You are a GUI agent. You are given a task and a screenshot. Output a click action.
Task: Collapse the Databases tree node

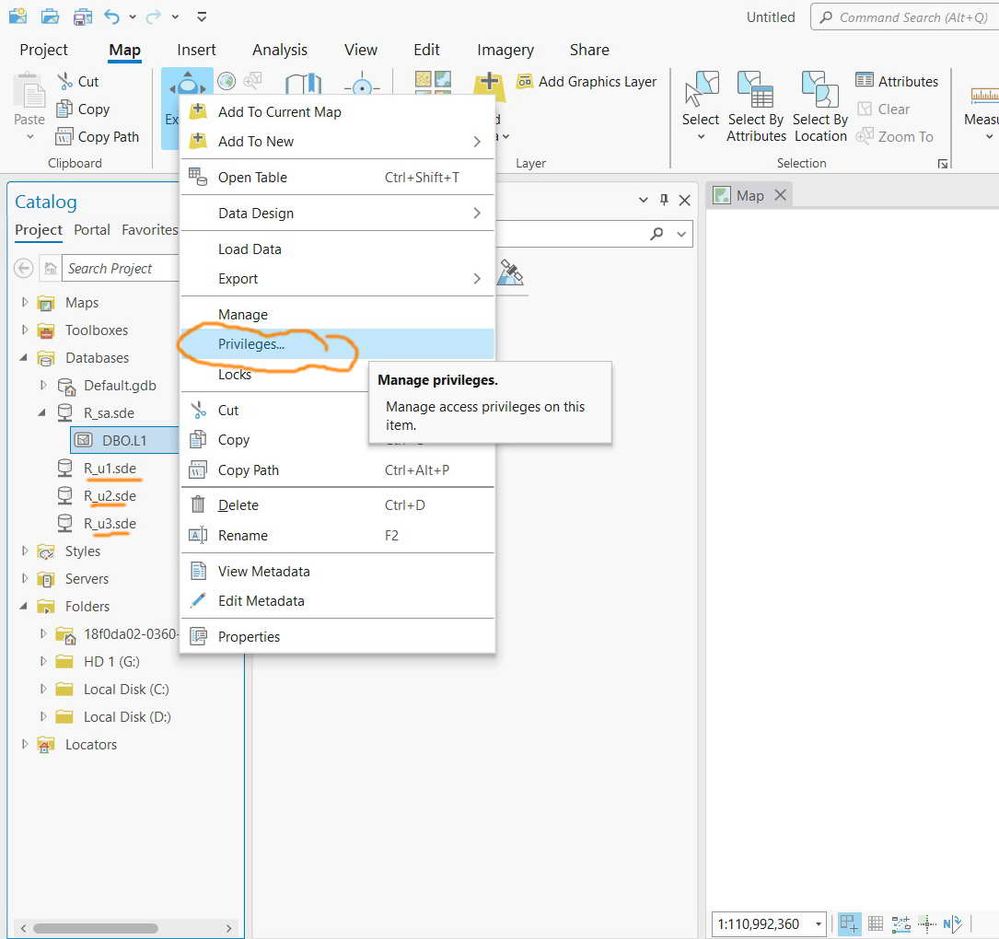[x=24, y=357]
